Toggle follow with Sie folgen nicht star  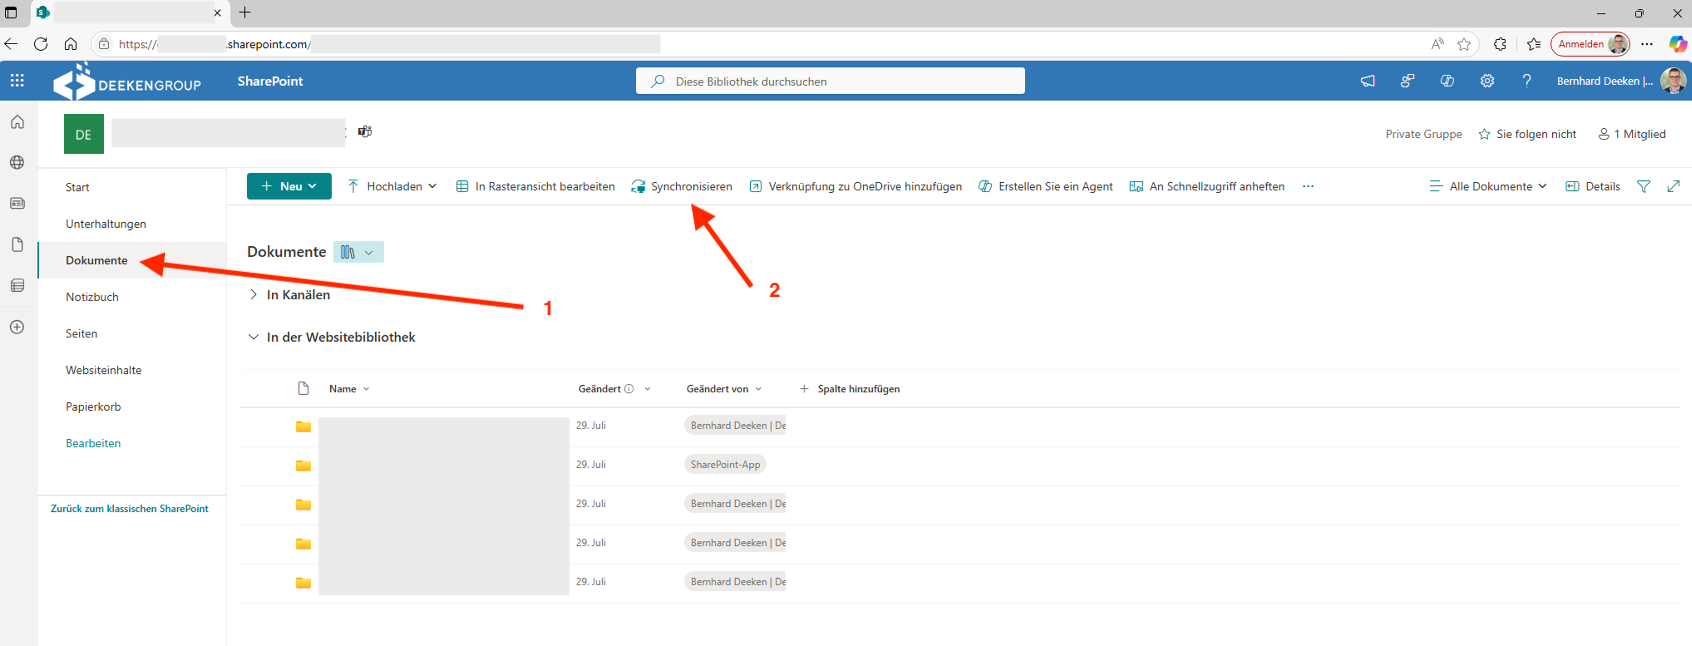pyautogui.click(x=1527, y=134)
